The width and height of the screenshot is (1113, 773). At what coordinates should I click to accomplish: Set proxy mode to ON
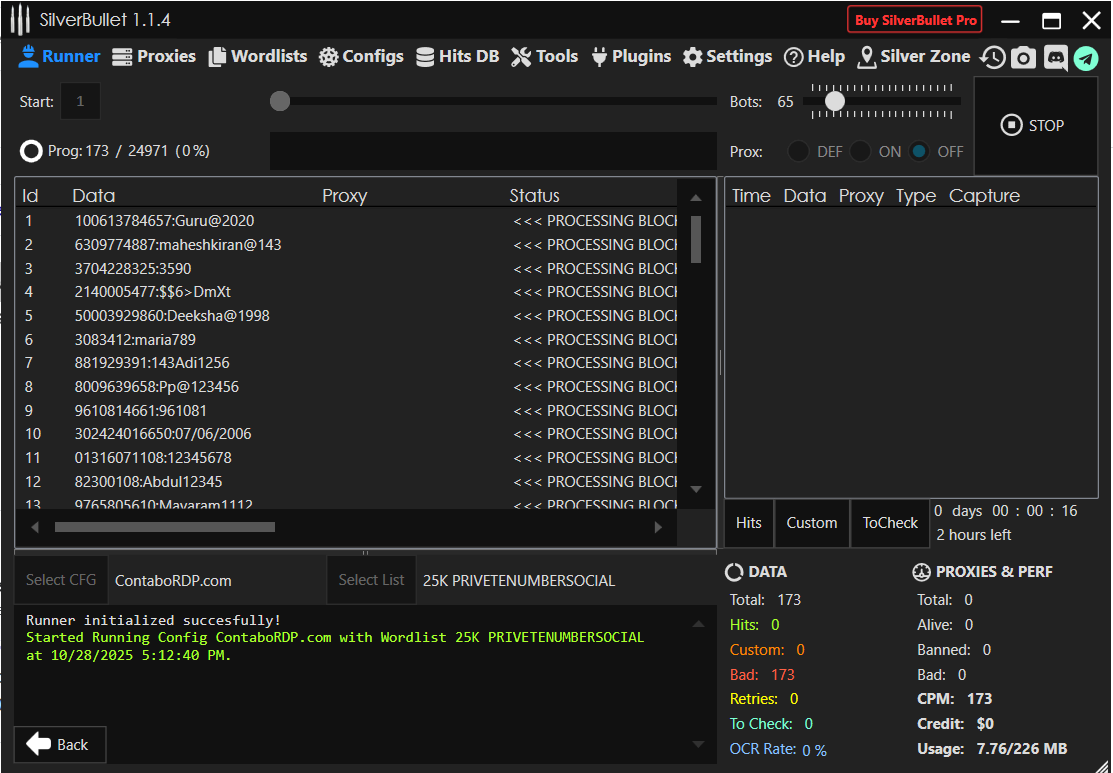pyautogui.click(x=860, y=151)
